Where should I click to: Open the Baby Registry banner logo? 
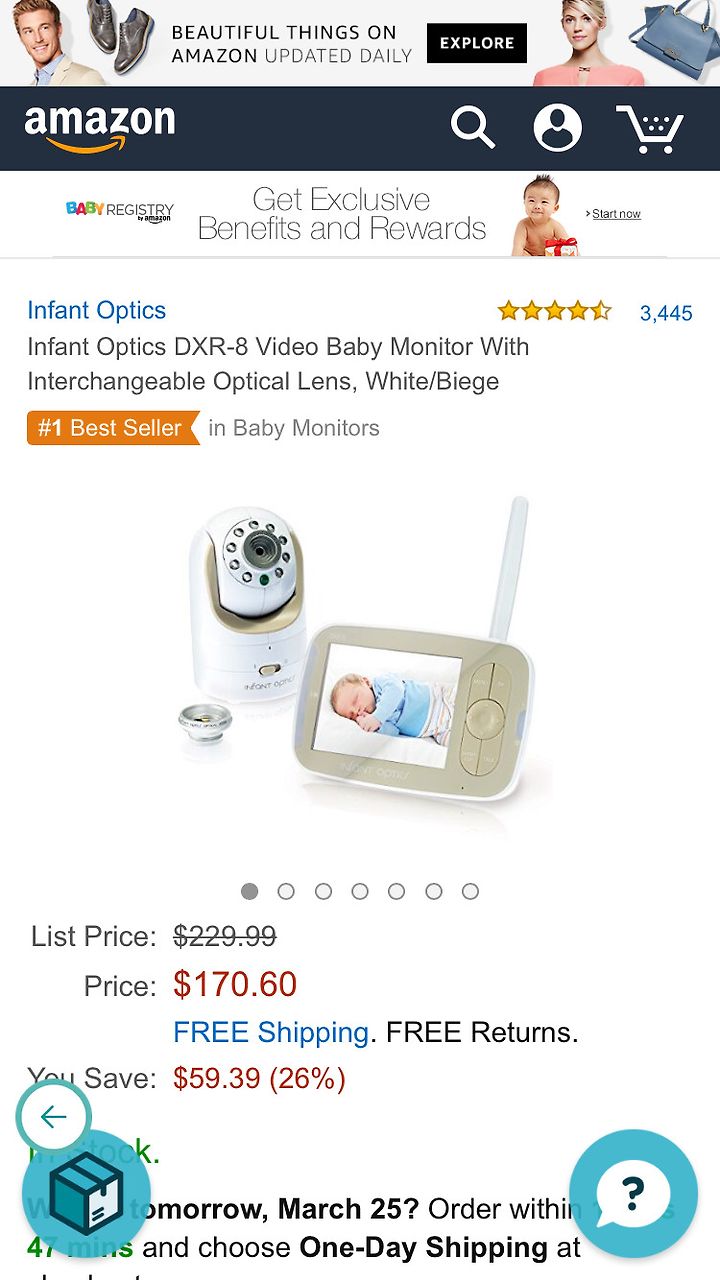click(120, 211)
